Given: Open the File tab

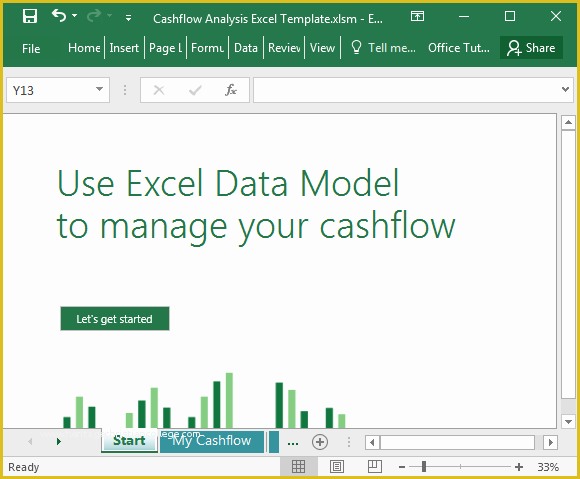Looking at the screenshot, I should (x=31, y=48).
